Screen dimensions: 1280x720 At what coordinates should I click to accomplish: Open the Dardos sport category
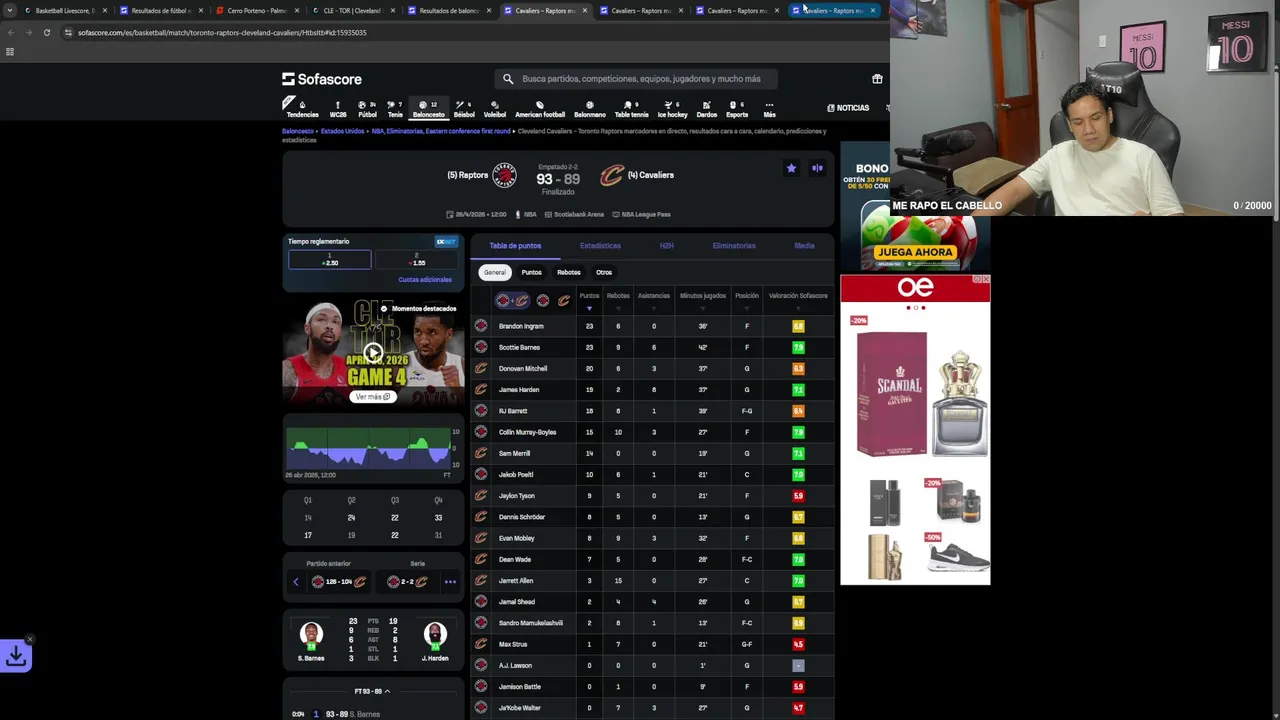coord(706,109)
